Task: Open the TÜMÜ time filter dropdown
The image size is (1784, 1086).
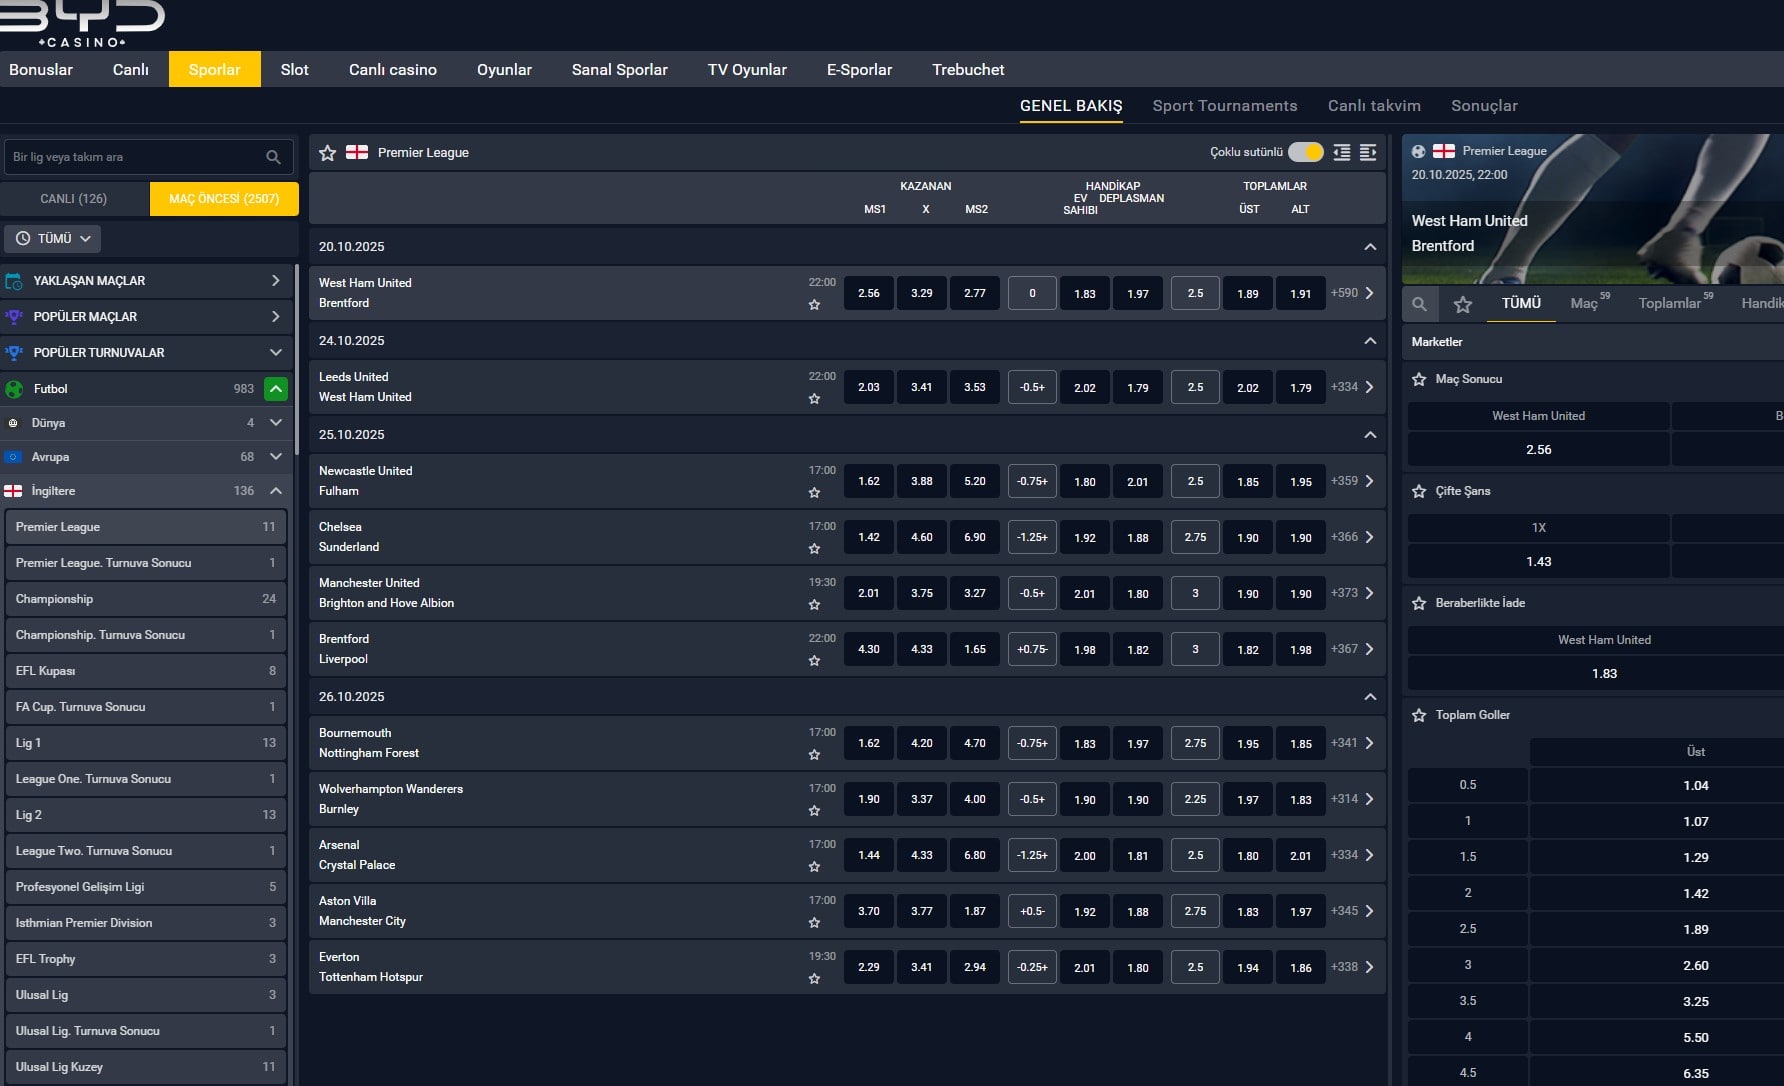Action: point(53,239)
